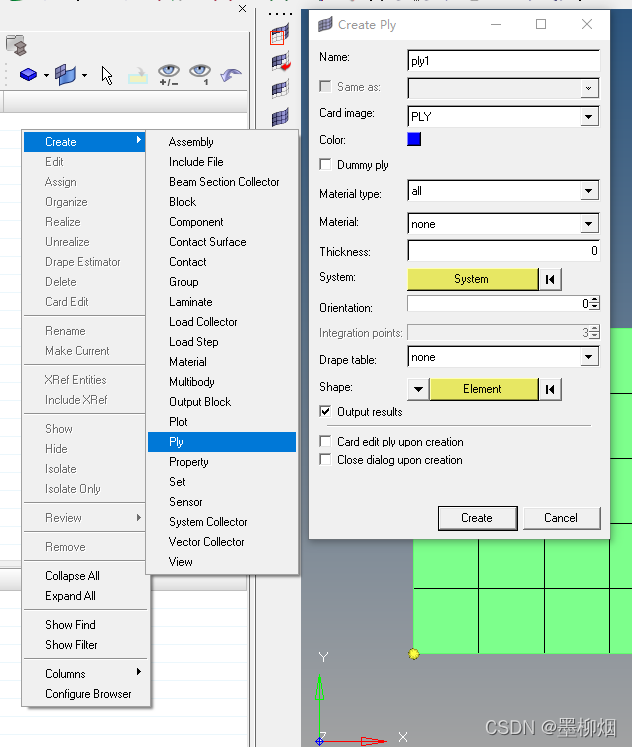Click the reset arrow next to System
This screenshot has width=632, height=747.
click(x=550, y=279)
